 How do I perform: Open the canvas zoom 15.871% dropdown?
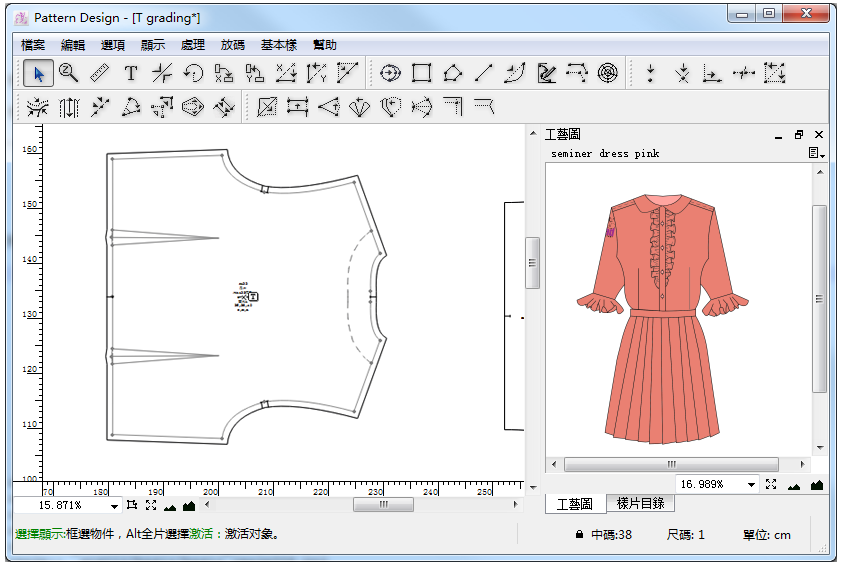pyautogui.click(x=114, y=506)
